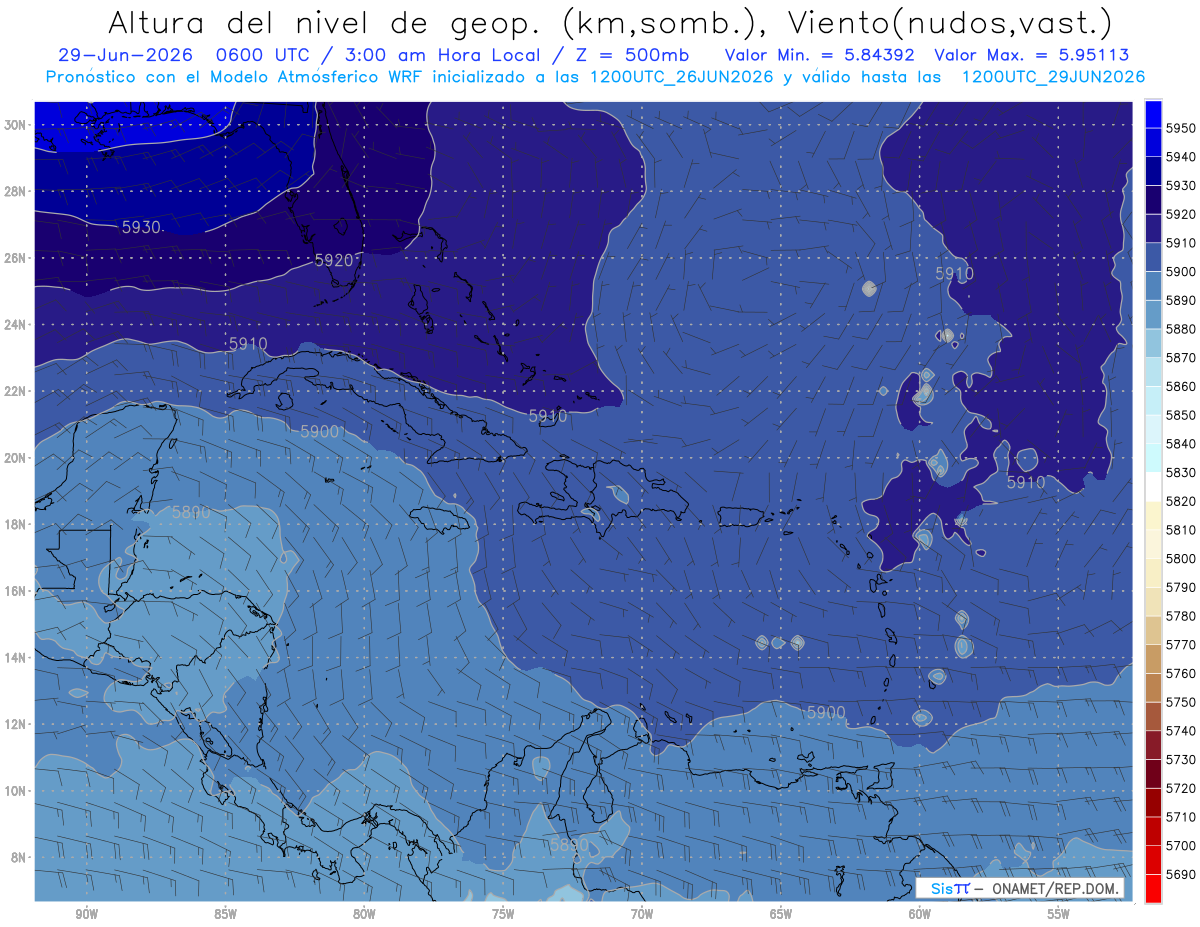Select the forecast date '29-Jun-2026'
1200x927 pixels.
(123, 55)
